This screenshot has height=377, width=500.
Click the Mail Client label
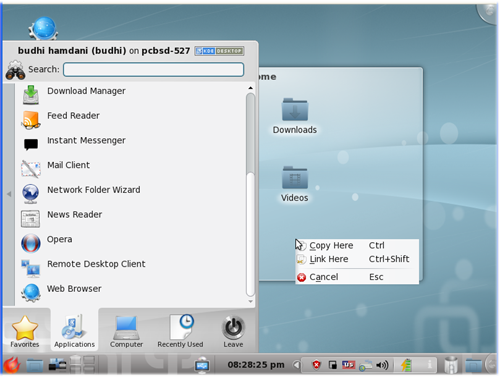pyautogui.click(x=68, y=165)
